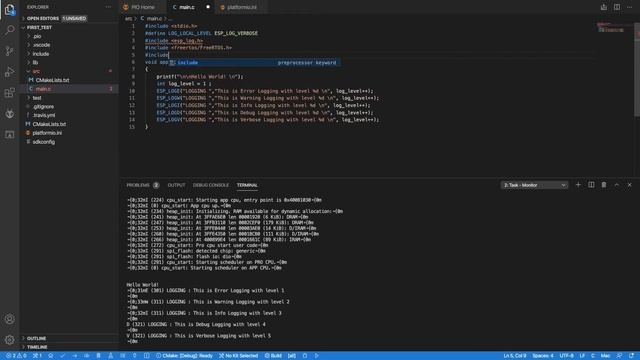The height and width of the screenshot is (360, 640).
Task: Click Spaces: 4 indentation setting
Action: (x=543, y=356)
